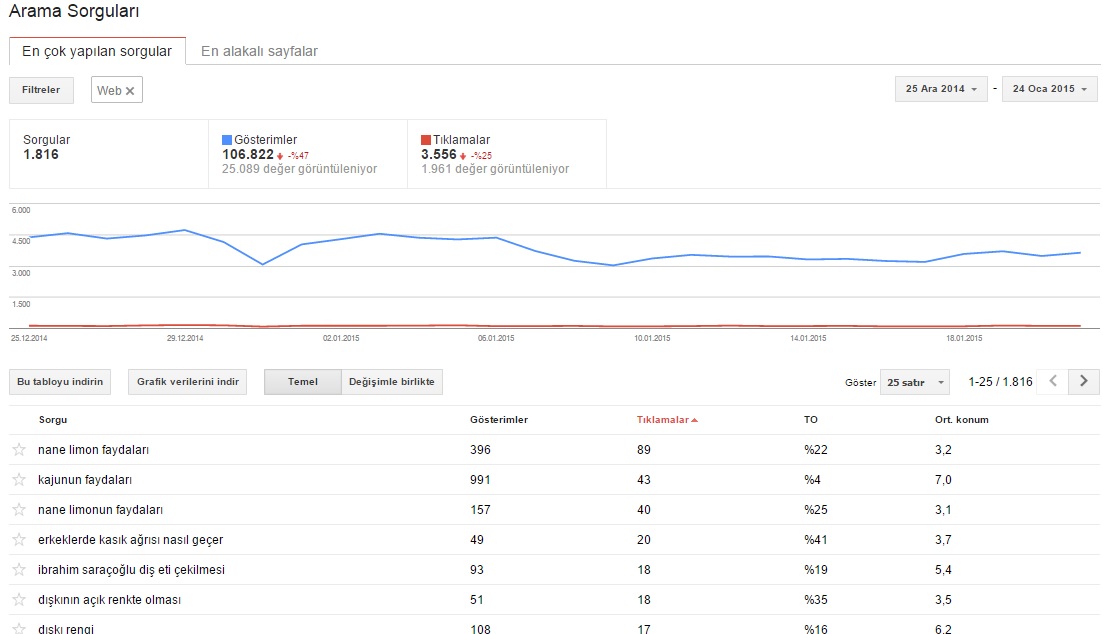Star the 'ibrahim saraçoğlu diş eti çekilmesi' query
1103x634 pixels.
click(19, 570)
